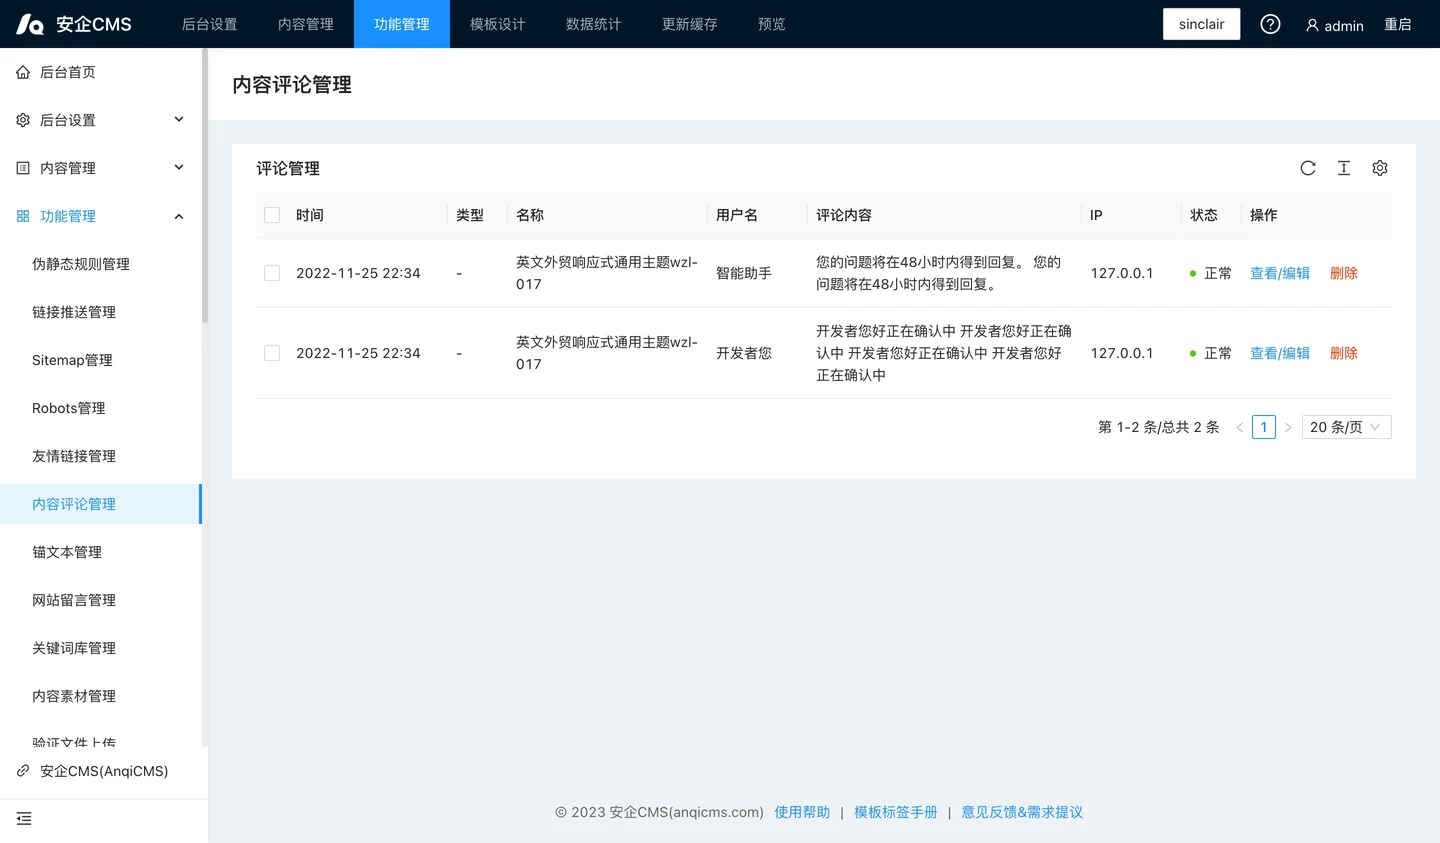Click 第 1-2 条/总共 2 条 pagination summary
Viewport: 1440px width, 843px height.
tap(1159, 427)
